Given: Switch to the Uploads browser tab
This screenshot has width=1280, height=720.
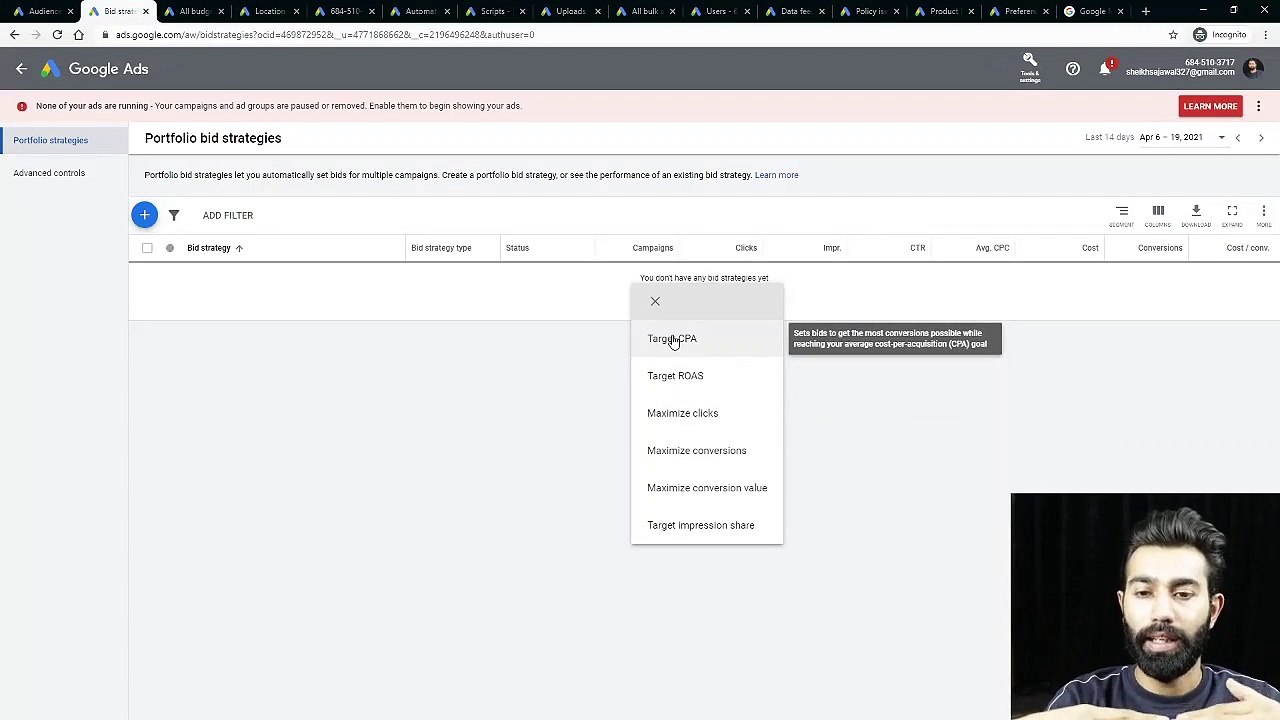Looking at the screenshot, I should click(569, 11).
